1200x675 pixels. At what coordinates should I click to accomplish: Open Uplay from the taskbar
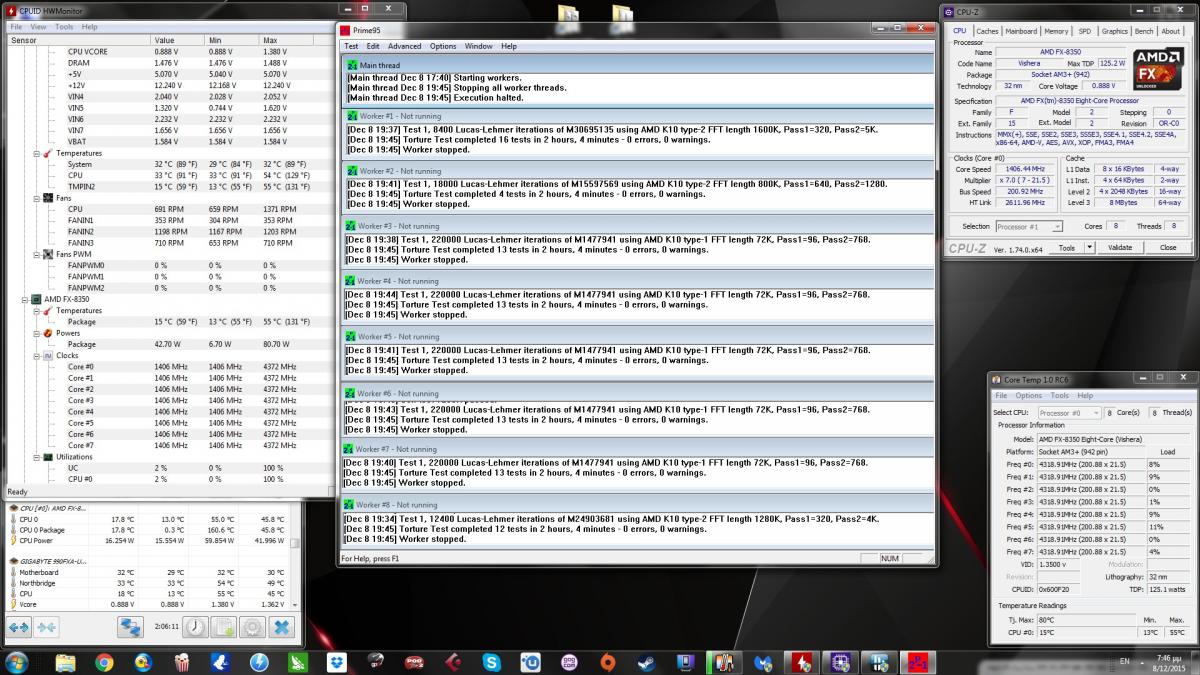click(530, 662)
